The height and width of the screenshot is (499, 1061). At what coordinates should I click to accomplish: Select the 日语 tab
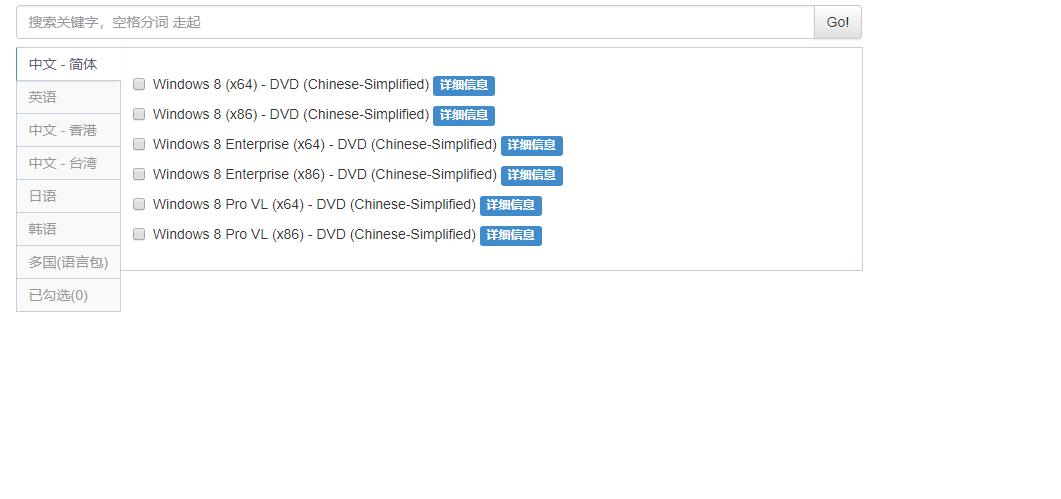(68, 196)
